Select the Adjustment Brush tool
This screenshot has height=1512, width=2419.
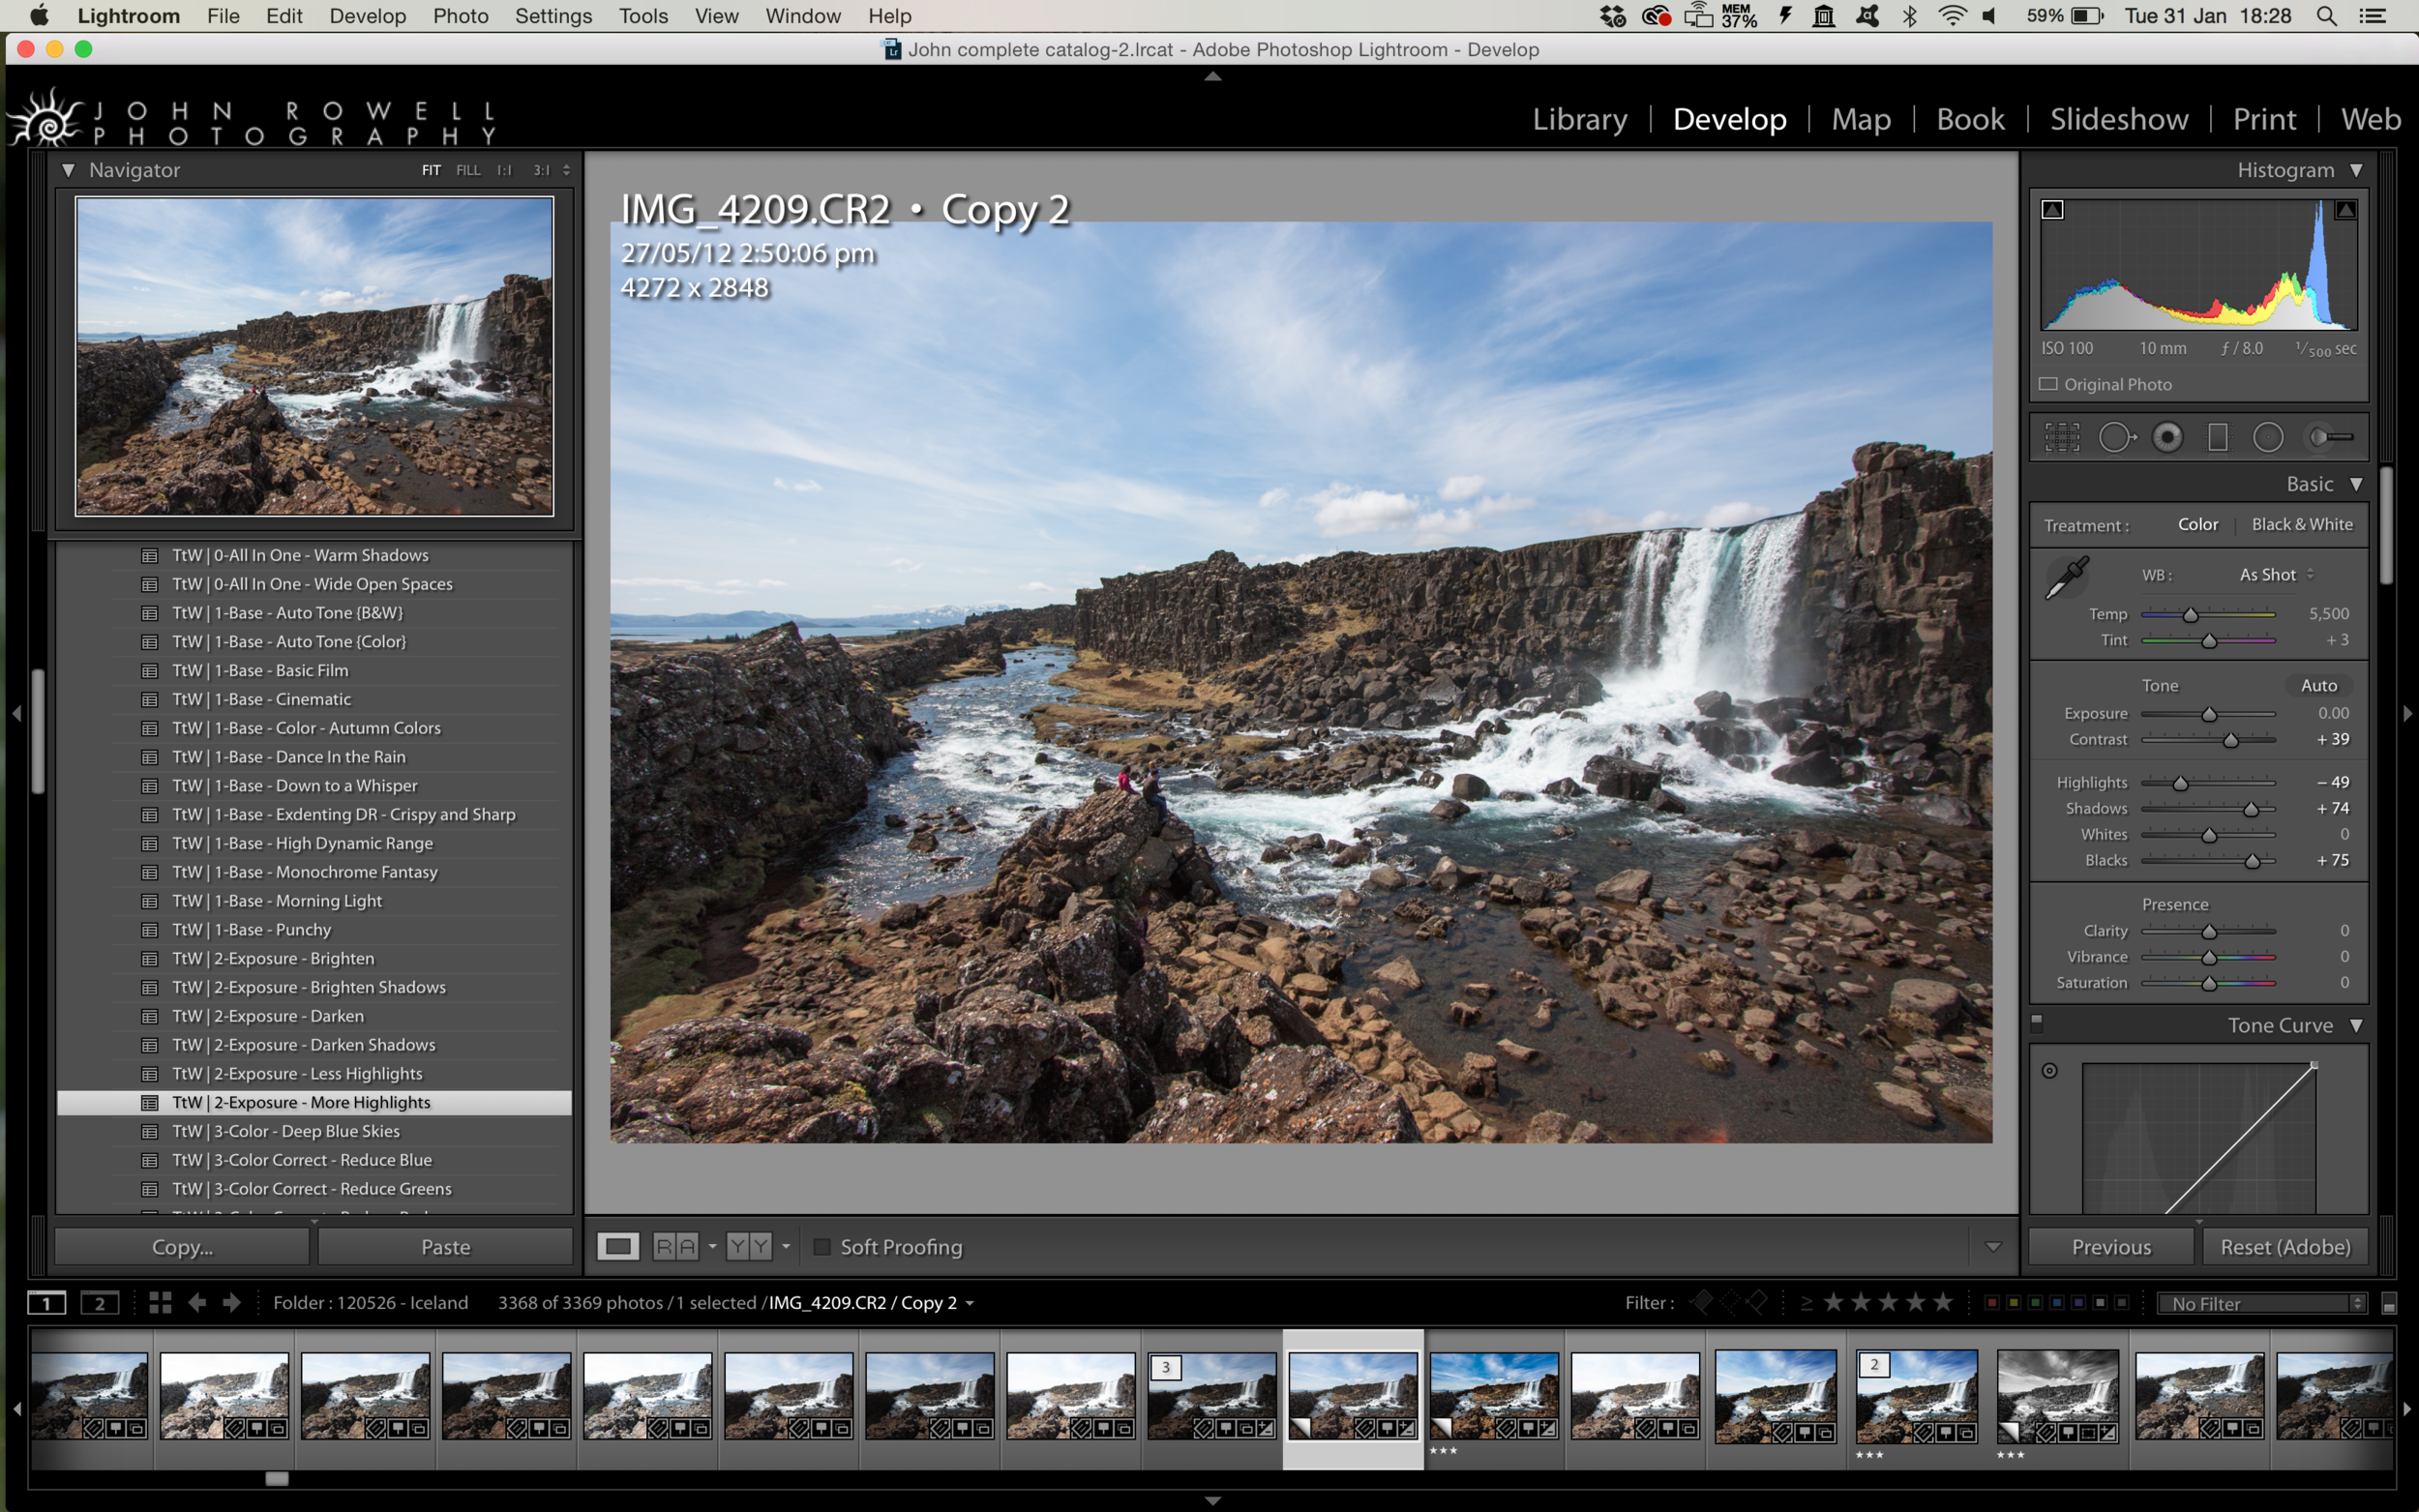[2331, 437]
